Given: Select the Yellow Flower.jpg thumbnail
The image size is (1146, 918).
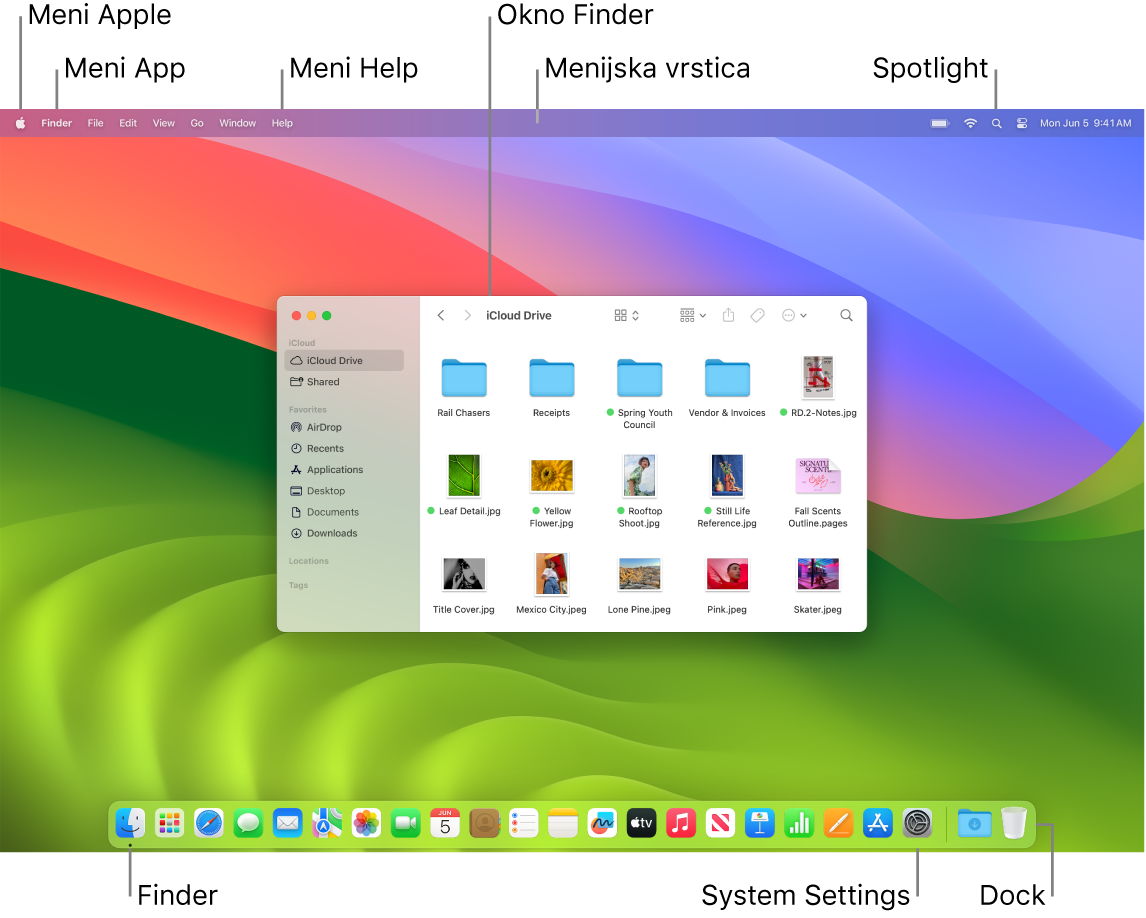Looking at the screenshot, I should click(x=551, y=475).
